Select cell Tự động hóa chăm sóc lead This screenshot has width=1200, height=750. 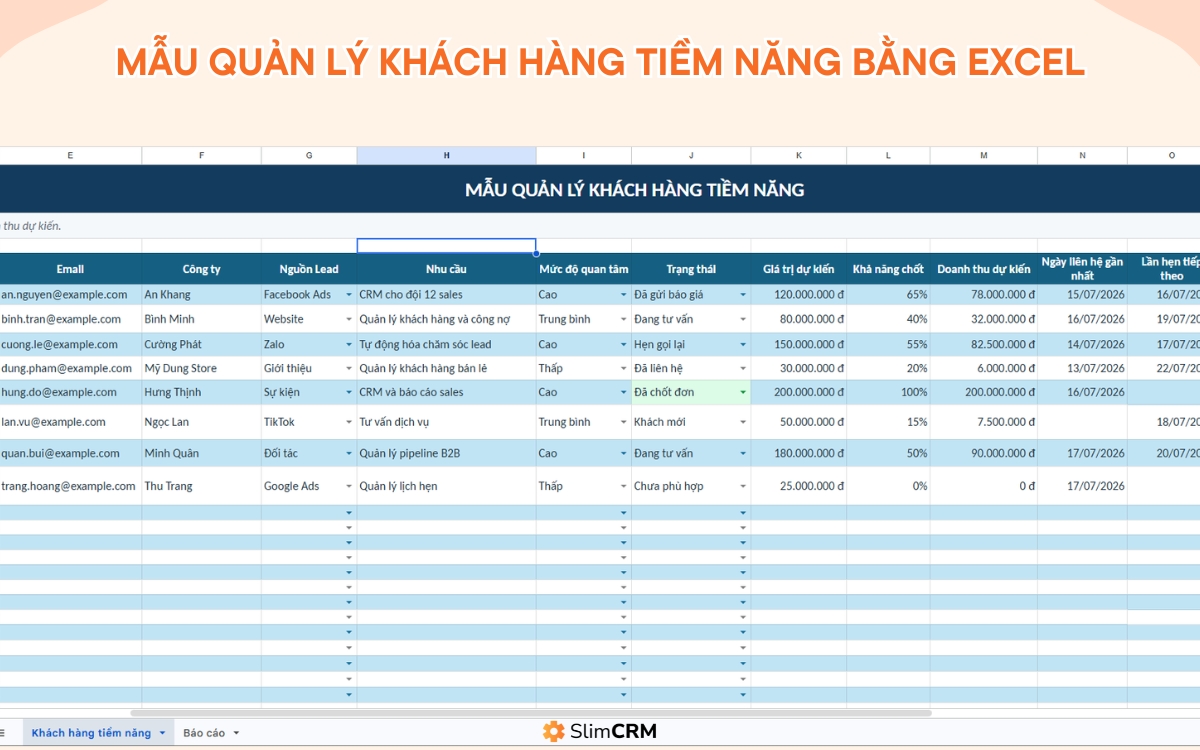tap(446, 344)
